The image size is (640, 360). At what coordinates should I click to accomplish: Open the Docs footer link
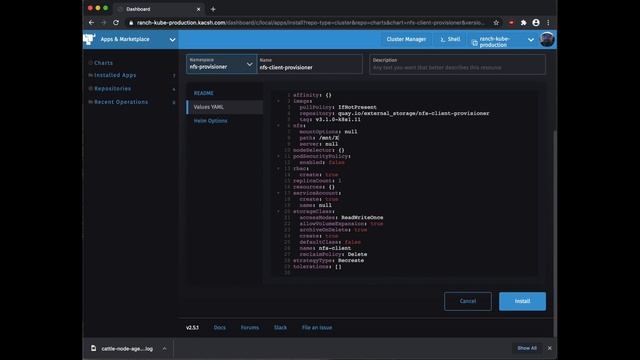pos(220,327)
